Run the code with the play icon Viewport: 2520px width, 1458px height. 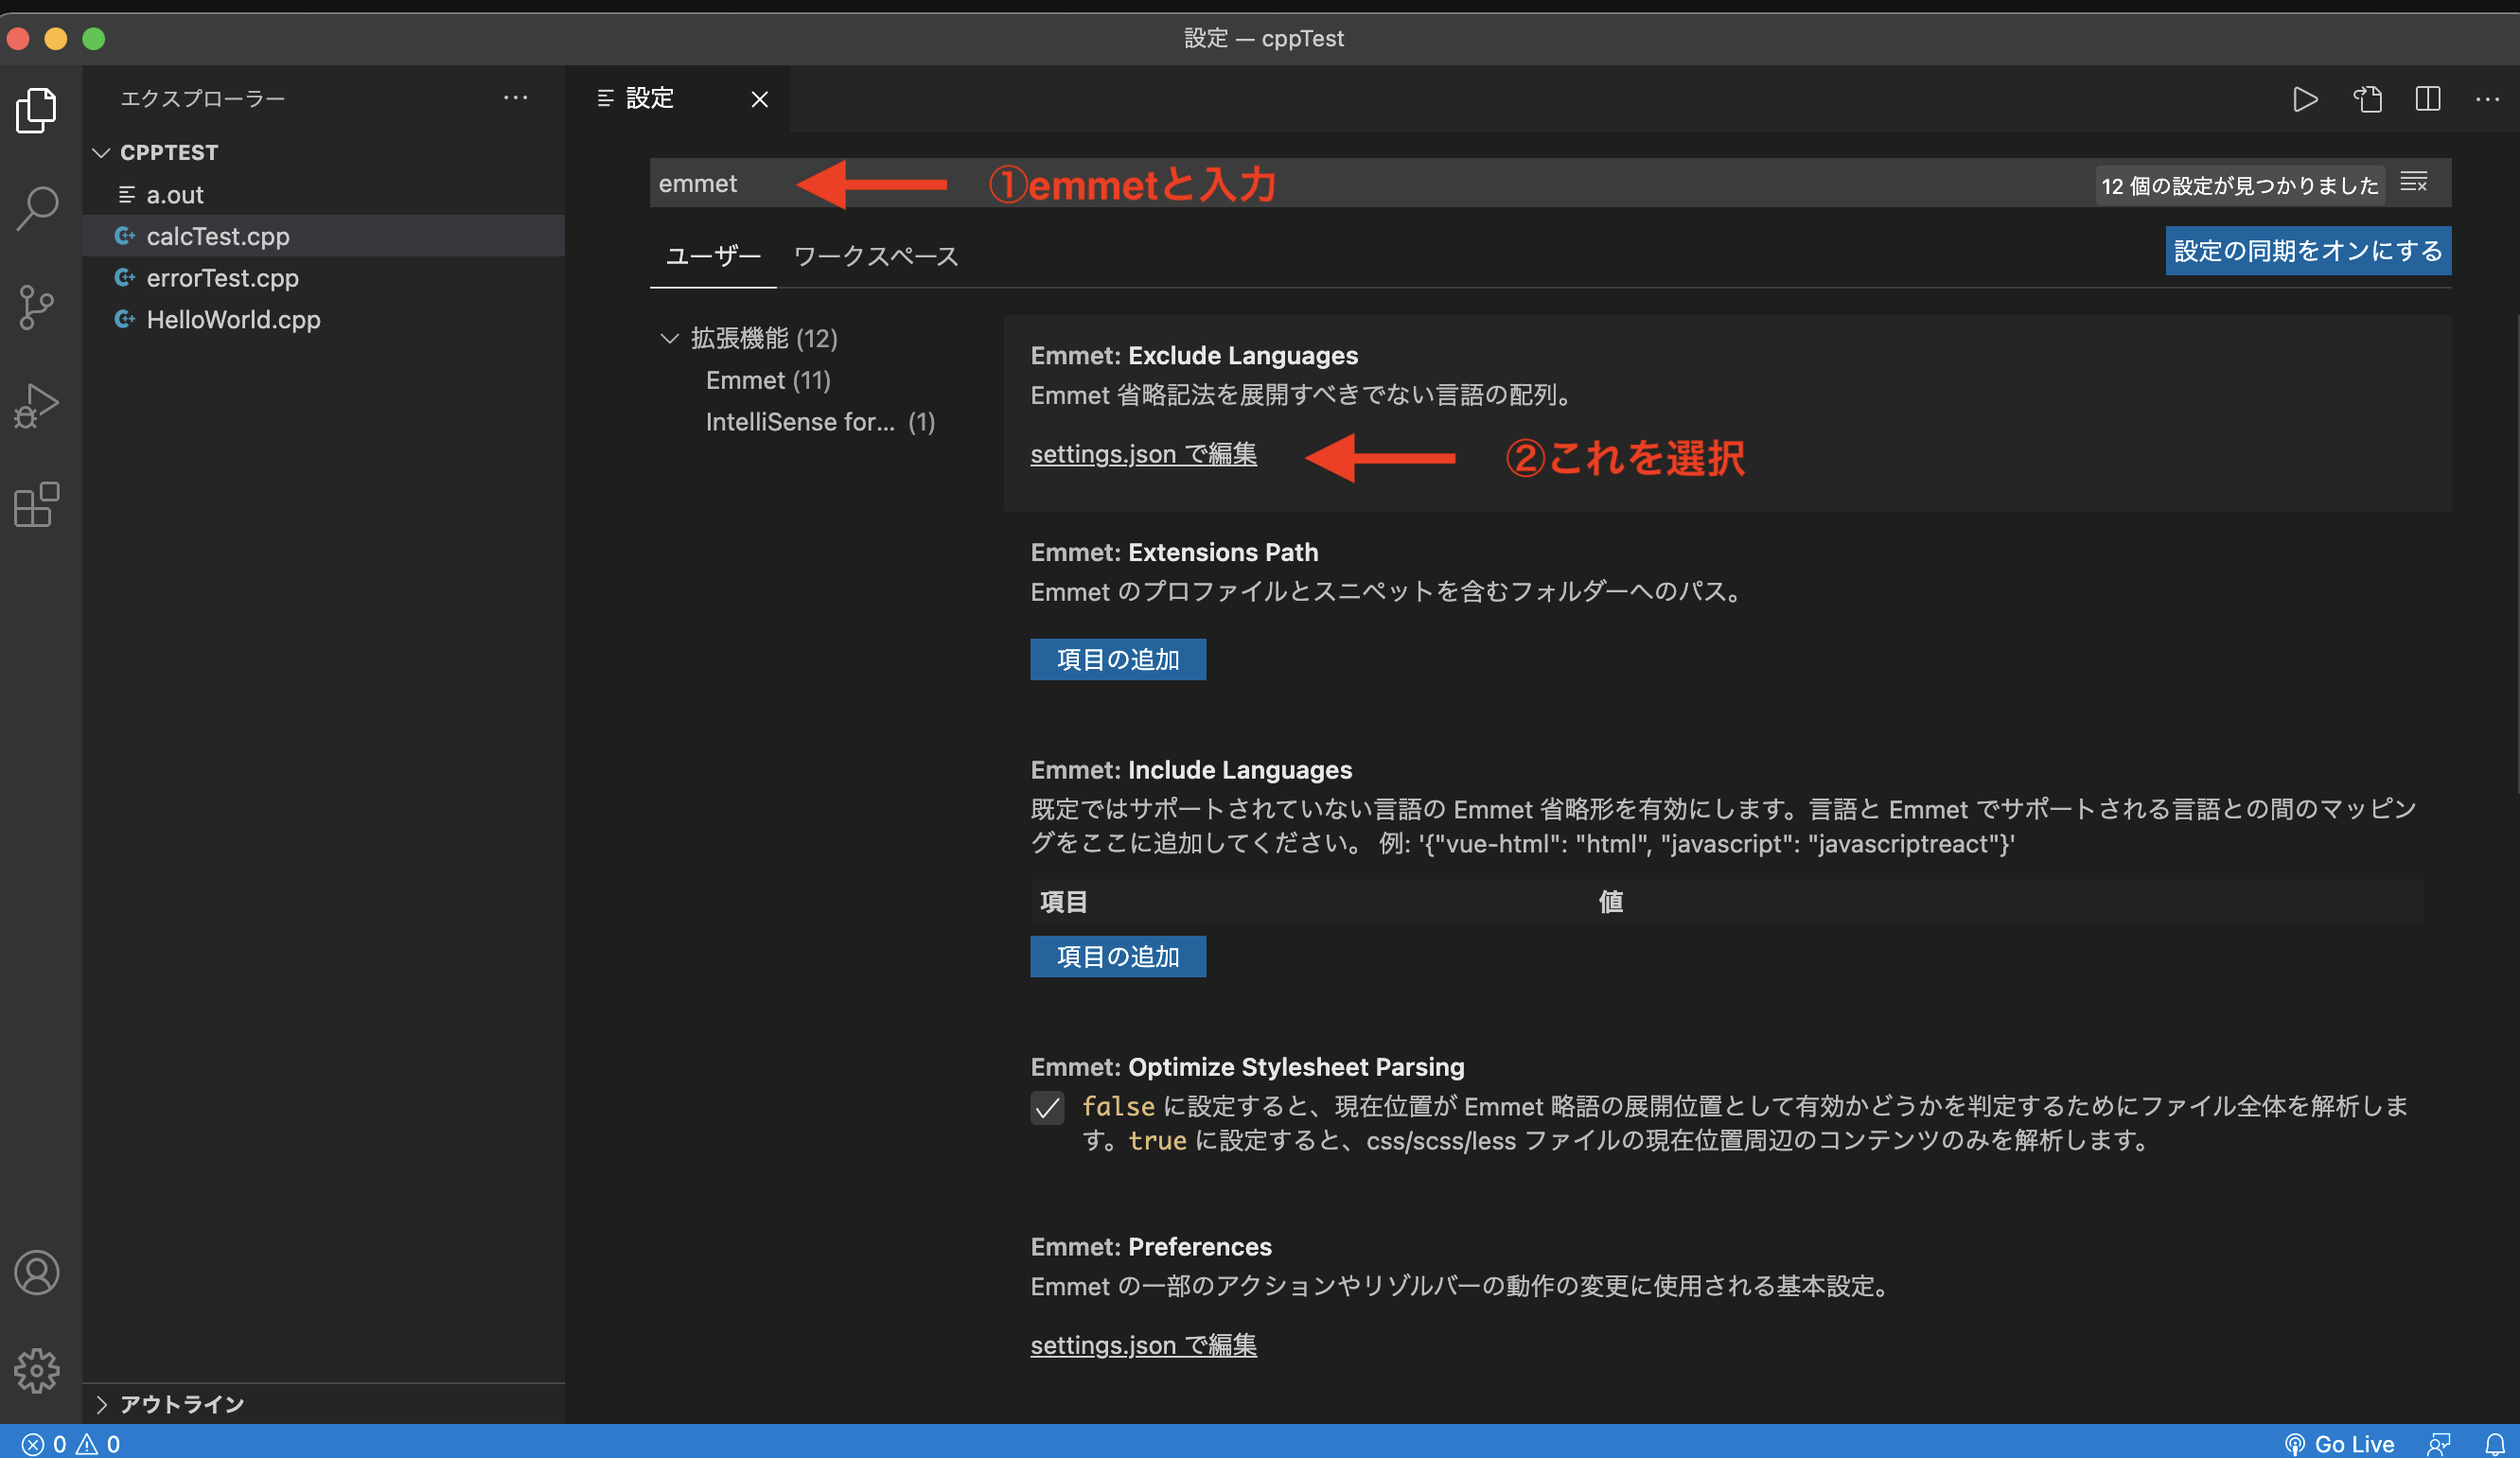(2305, 99)
